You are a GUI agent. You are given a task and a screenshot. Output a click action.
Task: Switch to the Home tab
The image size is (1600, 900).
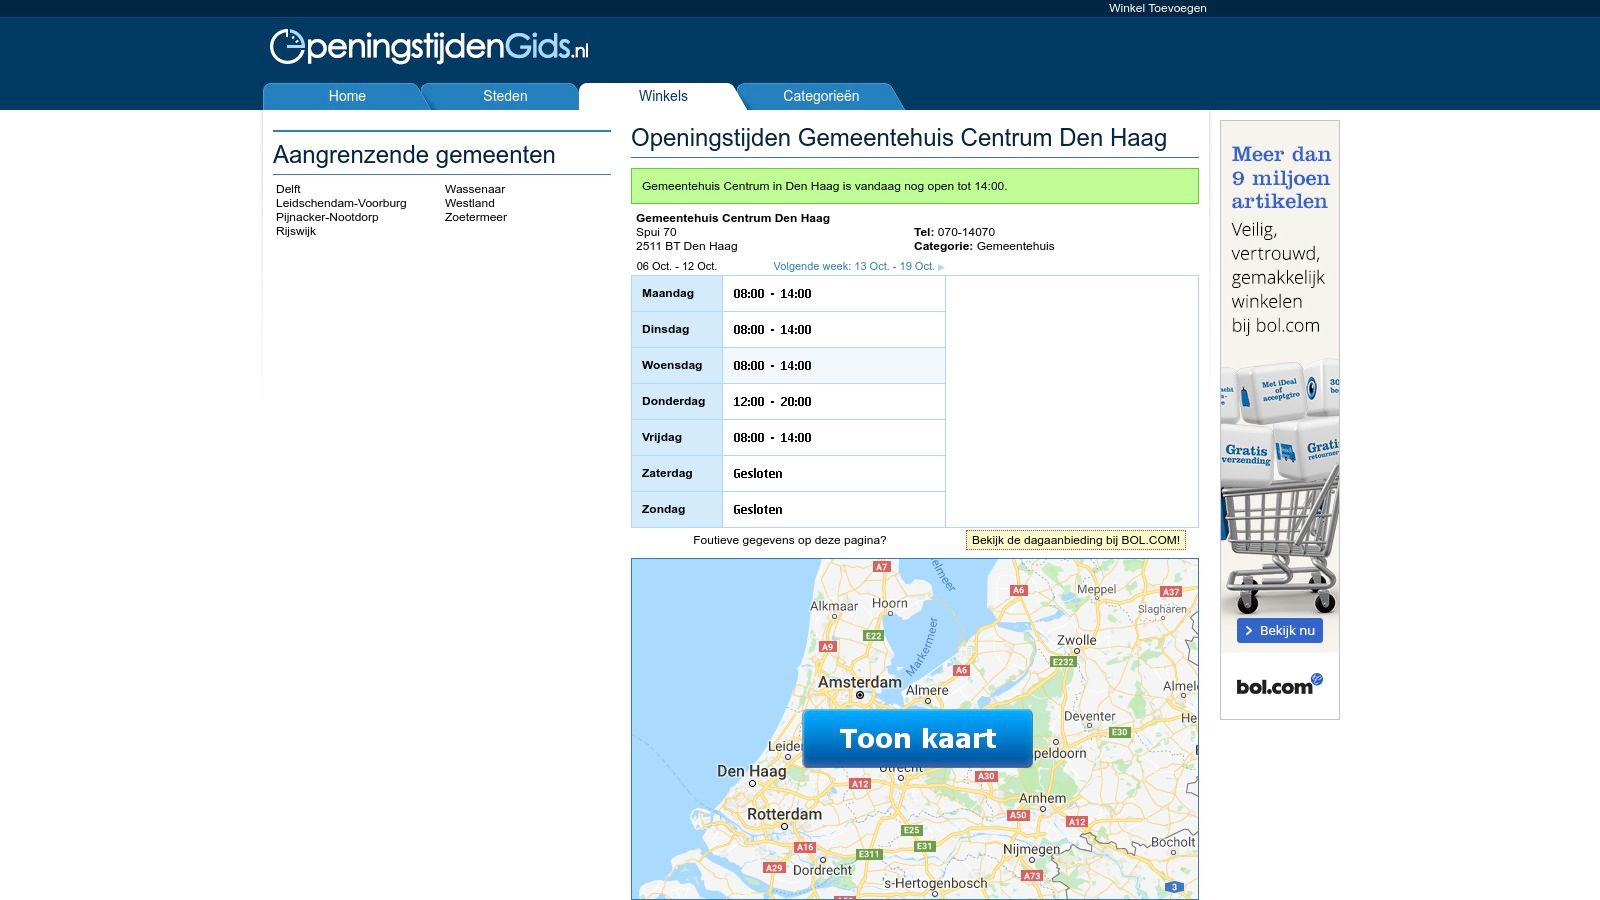pos(346,96)
